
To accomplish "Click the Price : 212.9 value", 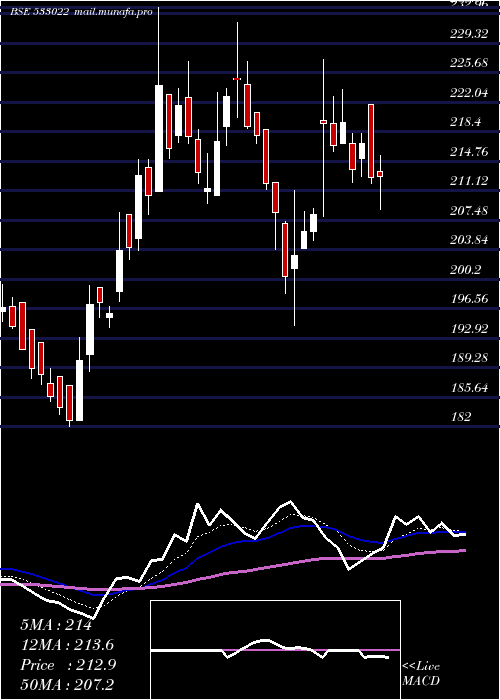I will (x=68, y=665).
